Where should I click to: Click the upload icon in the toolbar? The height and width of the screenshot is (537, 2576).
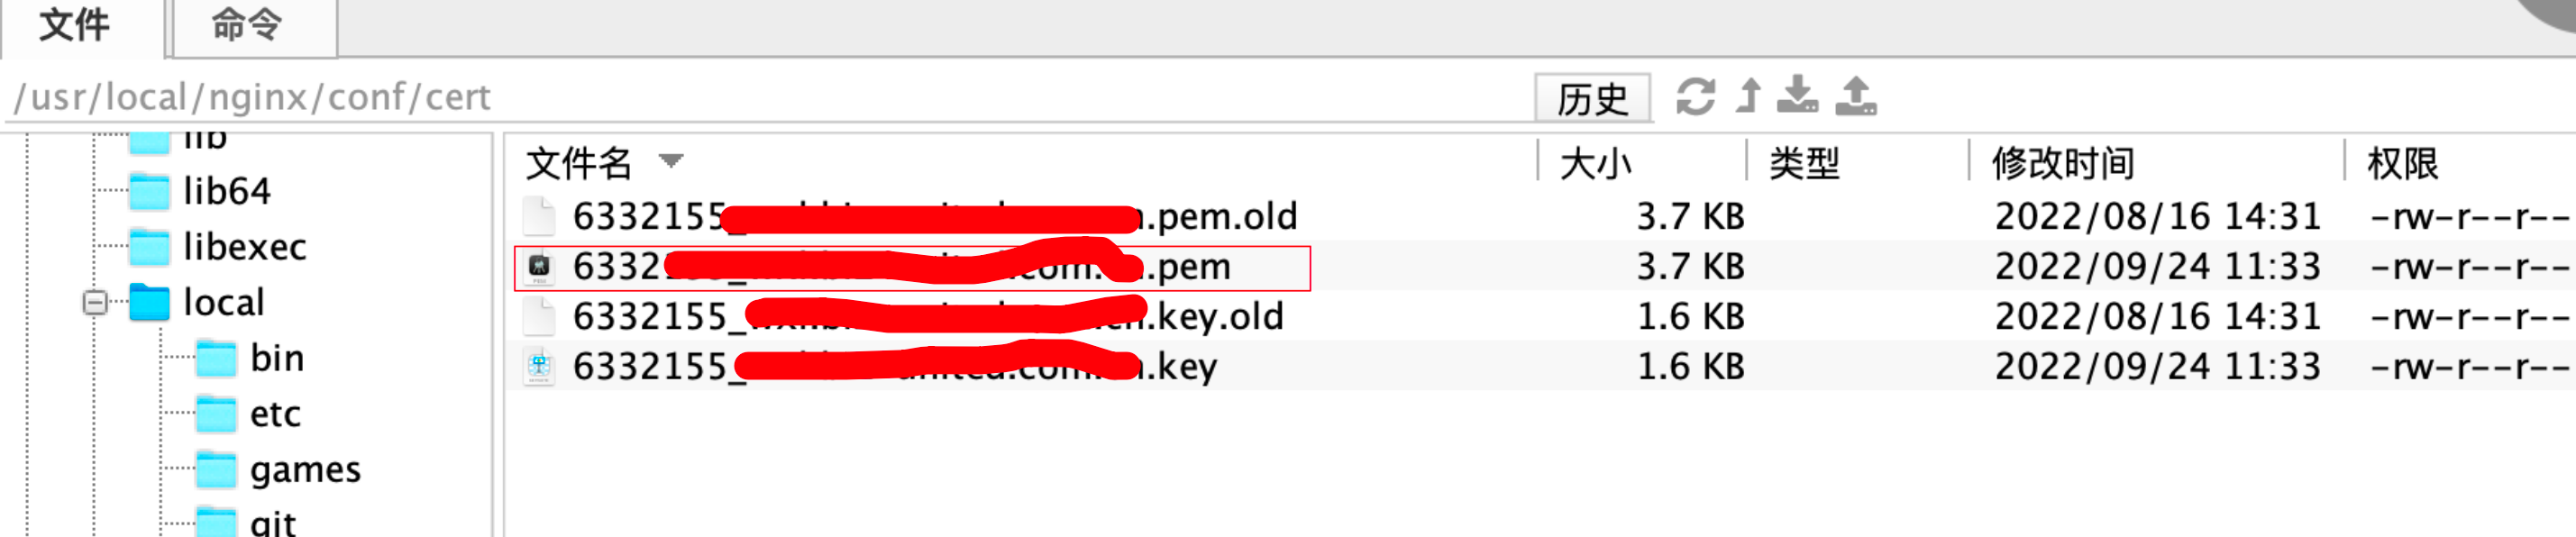(x=1856, y=96)
